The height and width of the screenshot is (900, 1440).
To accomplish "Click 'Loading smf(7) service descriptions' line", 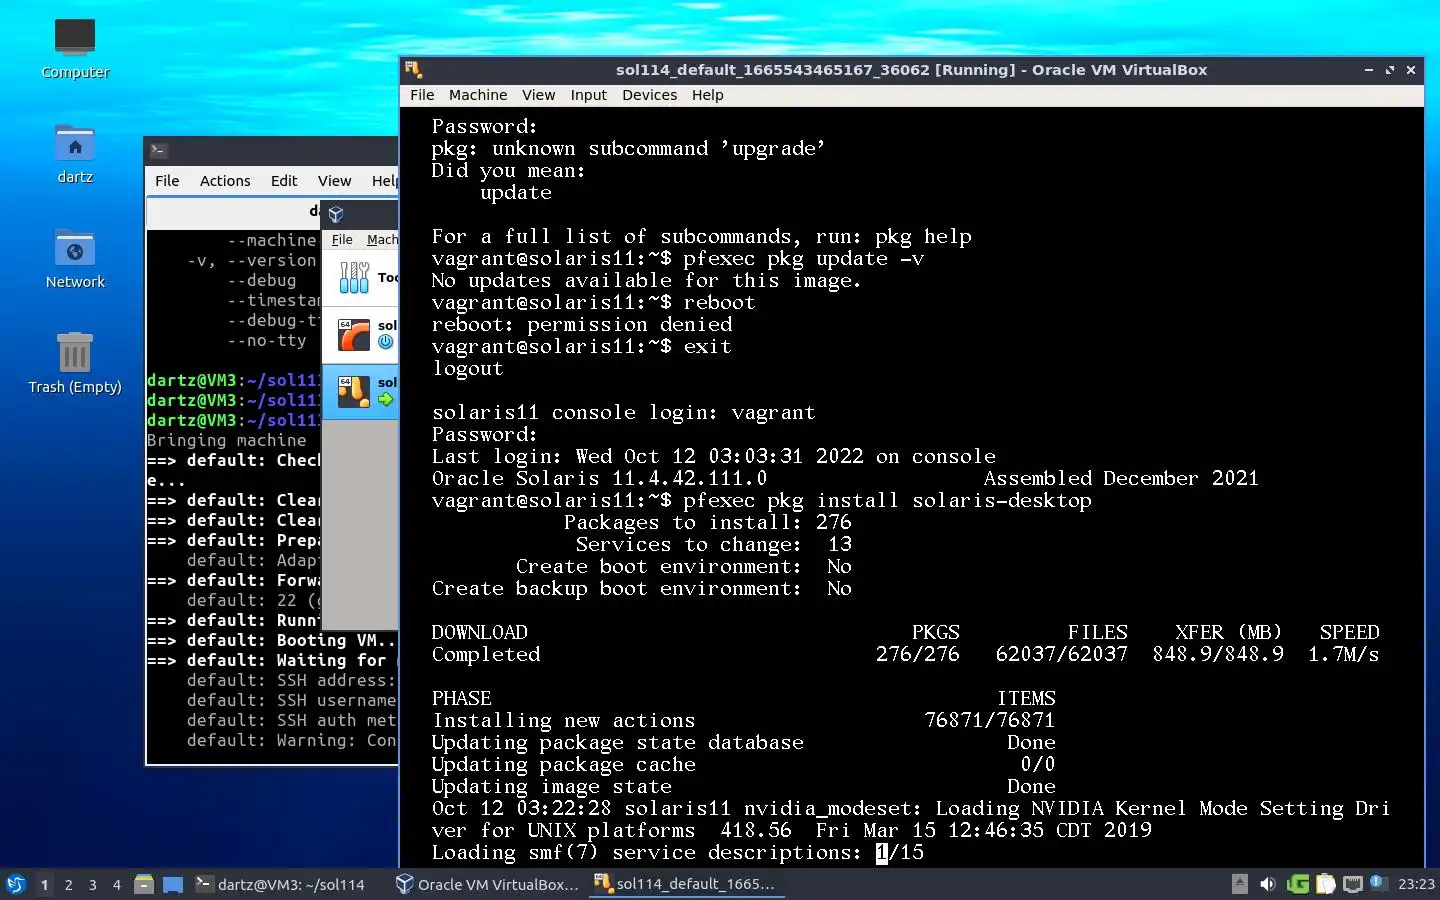I will click(x=678, y=853).
